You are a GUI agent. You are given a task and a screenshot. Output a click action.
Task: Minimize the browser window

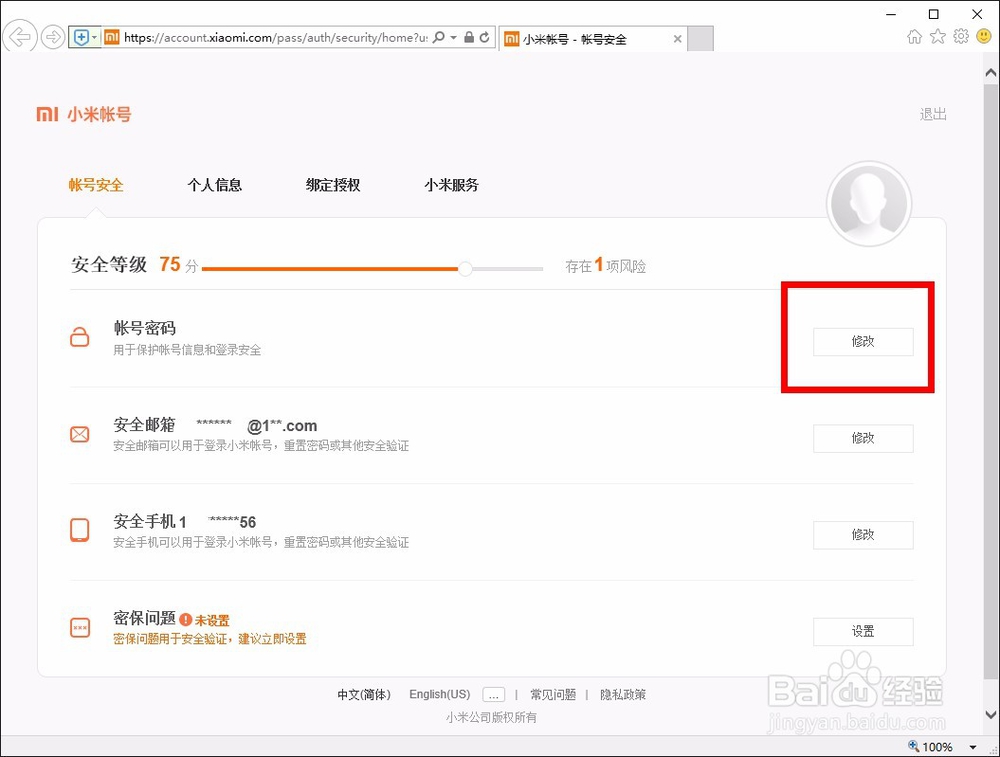(892, 14)
